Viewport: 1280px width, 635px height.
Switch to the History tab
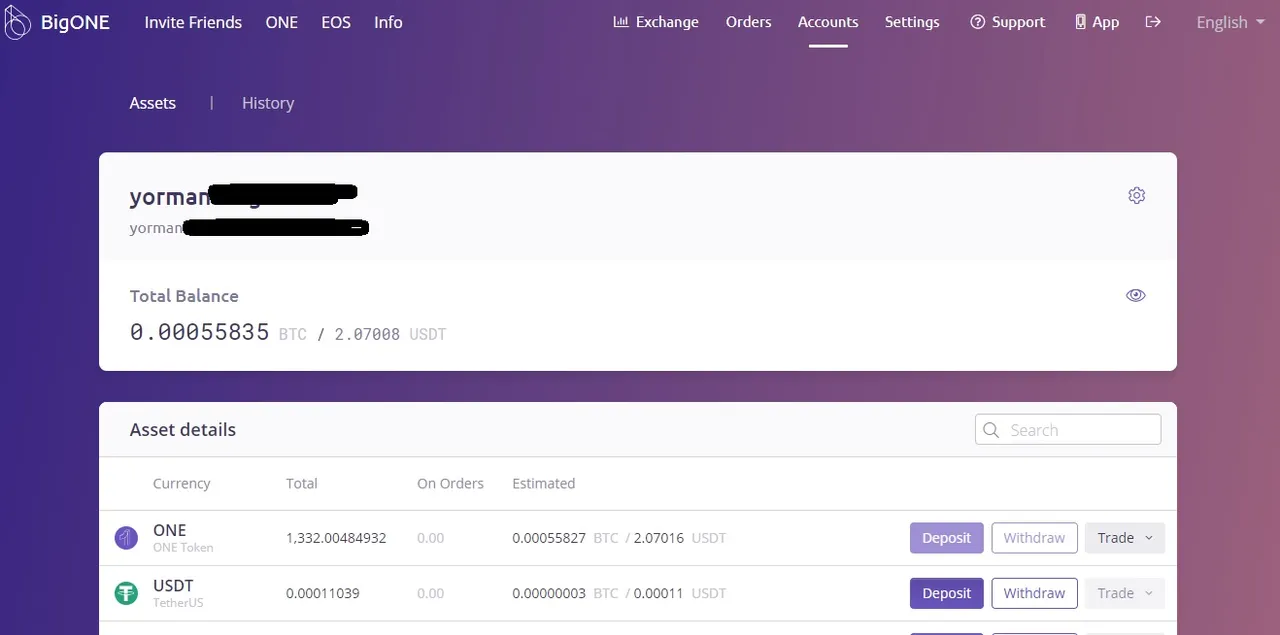point(268,103)
